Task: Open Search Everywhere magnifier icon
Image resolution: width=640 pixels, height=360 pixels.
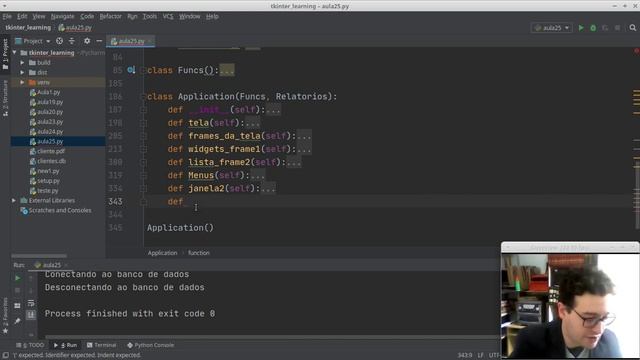Action: tap(633, 28)
